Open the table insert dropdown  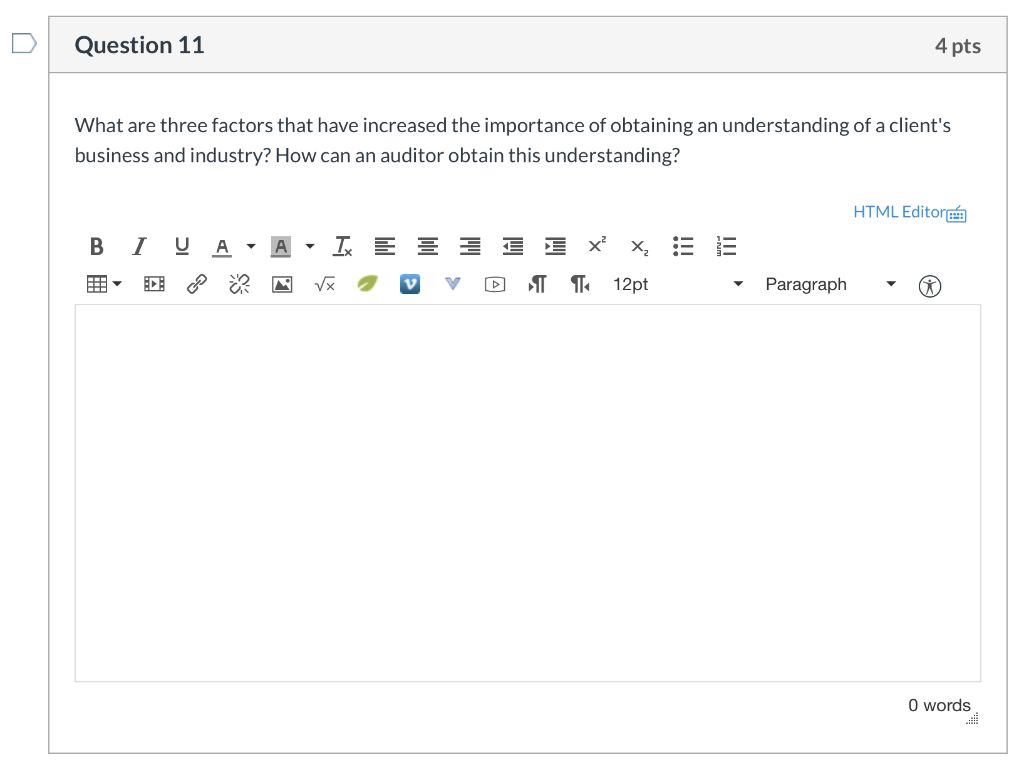coord(104,284)
